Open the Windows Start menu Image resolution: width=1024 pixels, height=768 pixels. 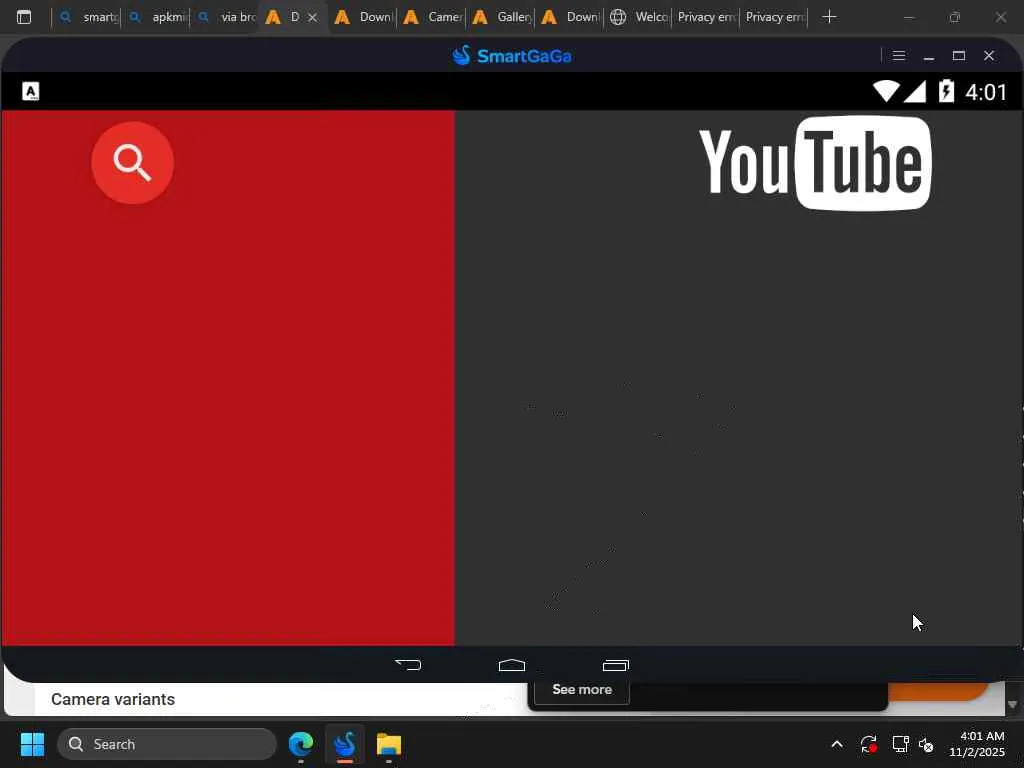[x=32, y=744]
